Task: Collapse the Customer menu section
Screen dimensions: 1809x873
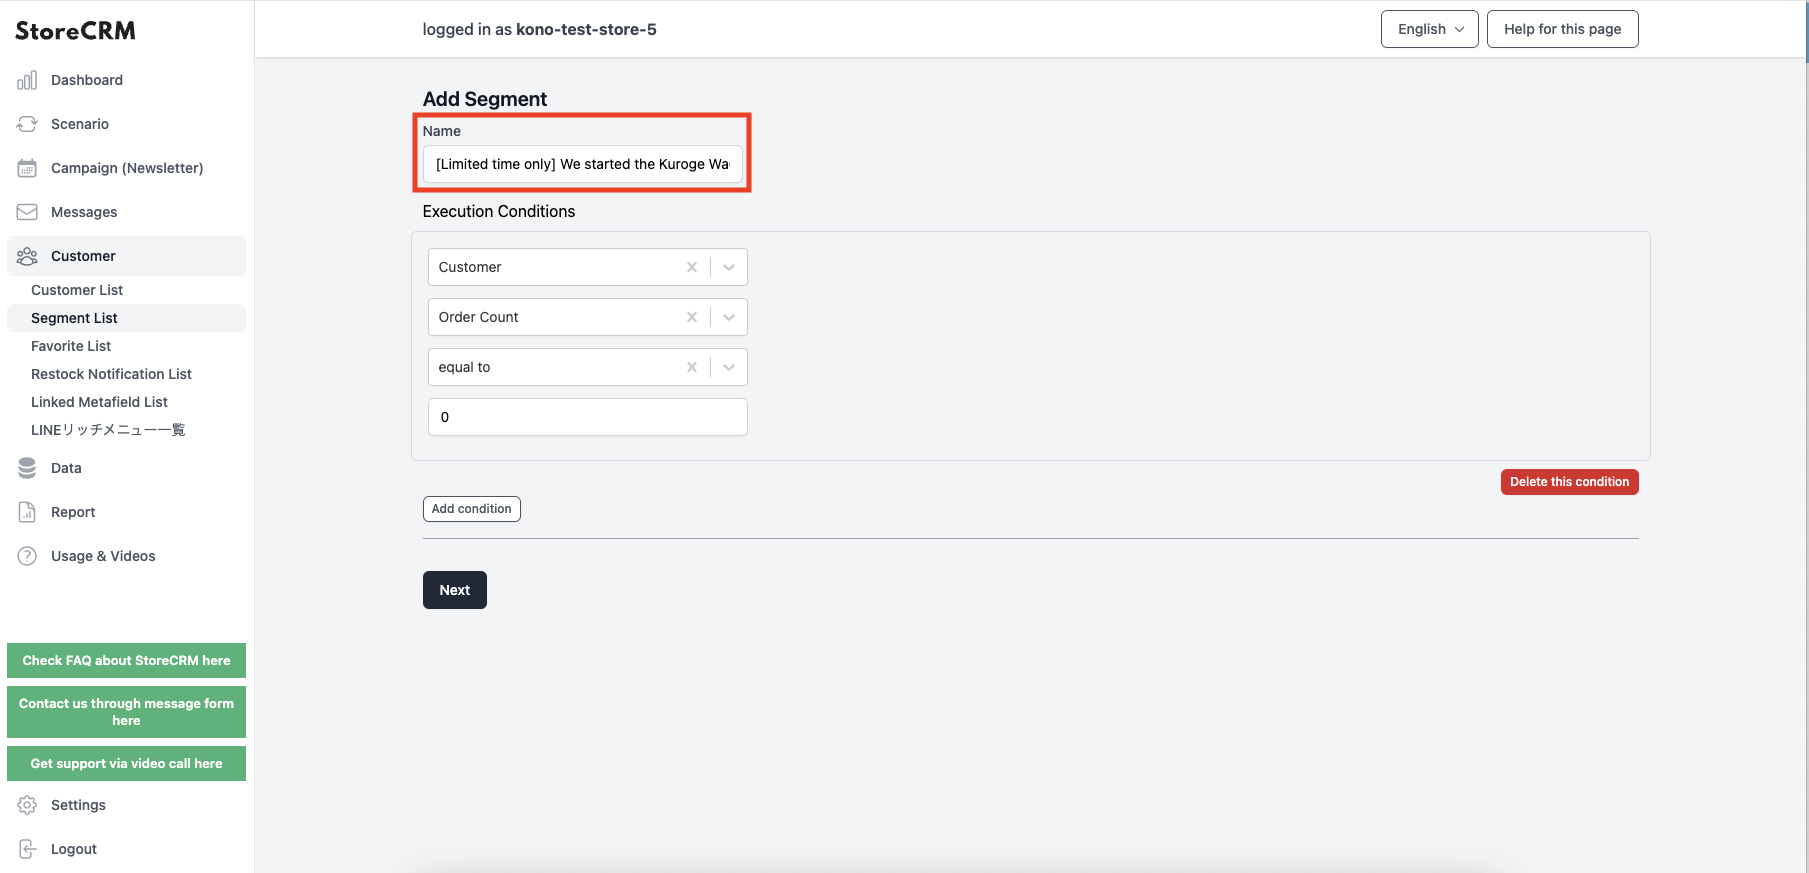Action: pyautogui.click(x=126, y=256)
